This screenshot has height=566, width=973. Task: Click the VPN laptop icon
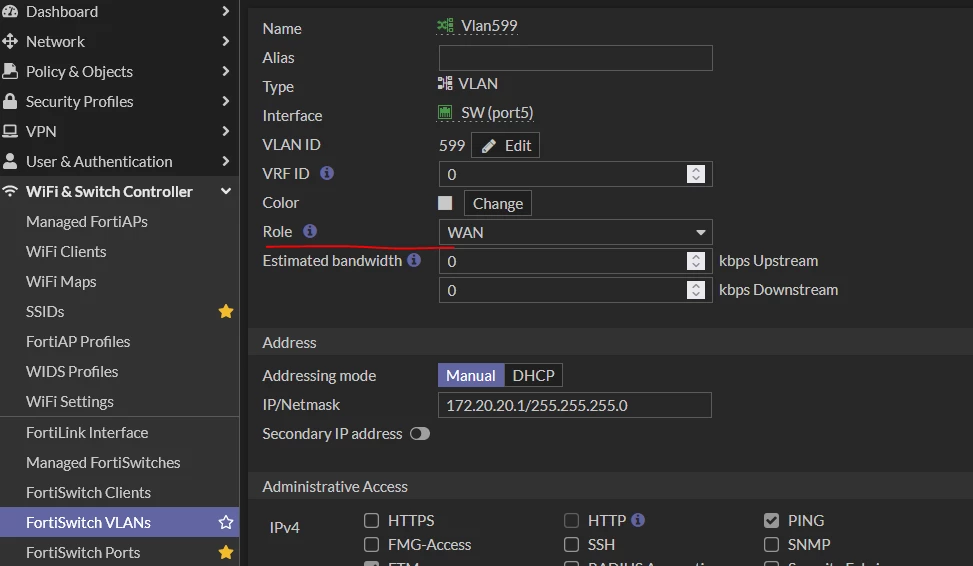pos(10,132)
